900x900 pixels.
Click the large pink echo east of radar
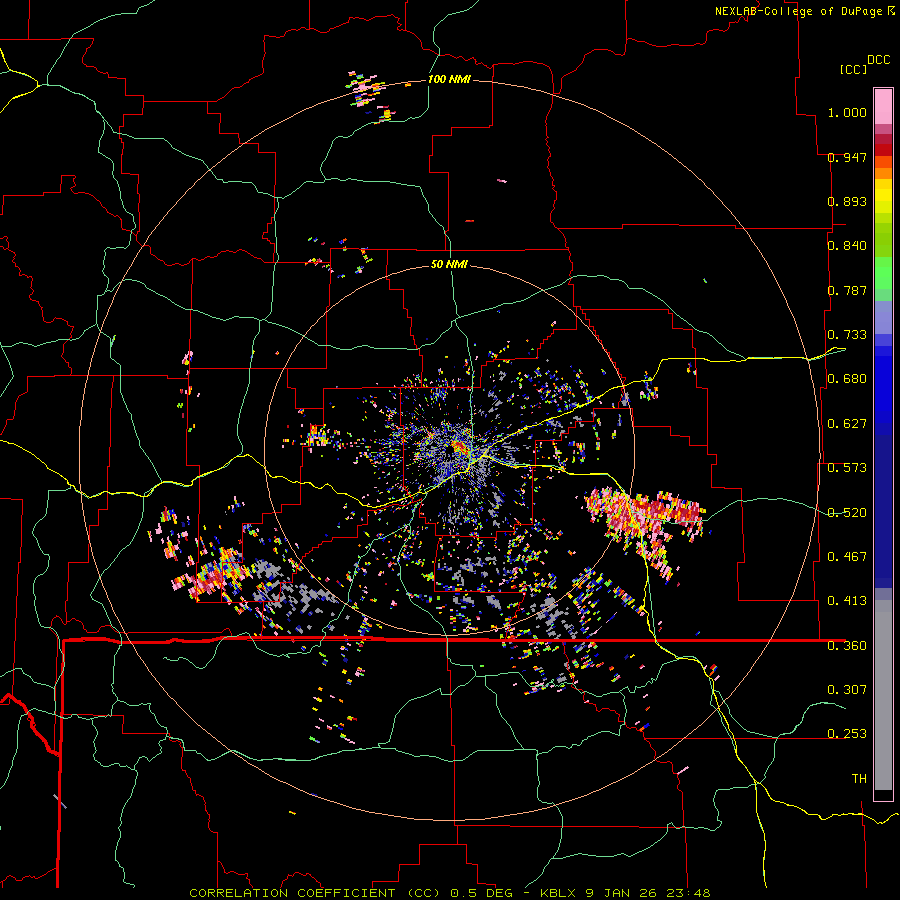coord(644,518)
